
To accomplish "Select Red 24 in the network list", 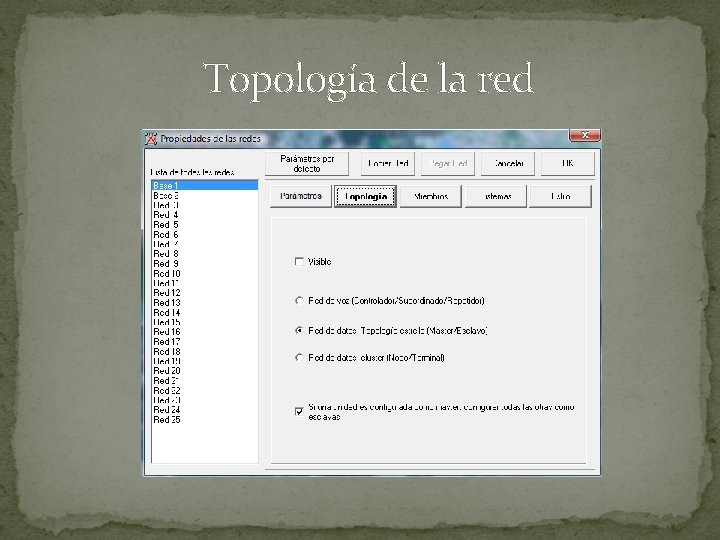I will (x=205, y=410).
